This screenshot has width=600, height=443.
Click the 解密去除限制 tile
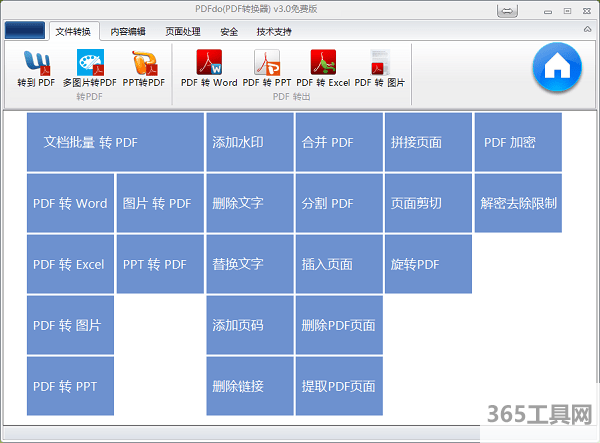point(518,203)
